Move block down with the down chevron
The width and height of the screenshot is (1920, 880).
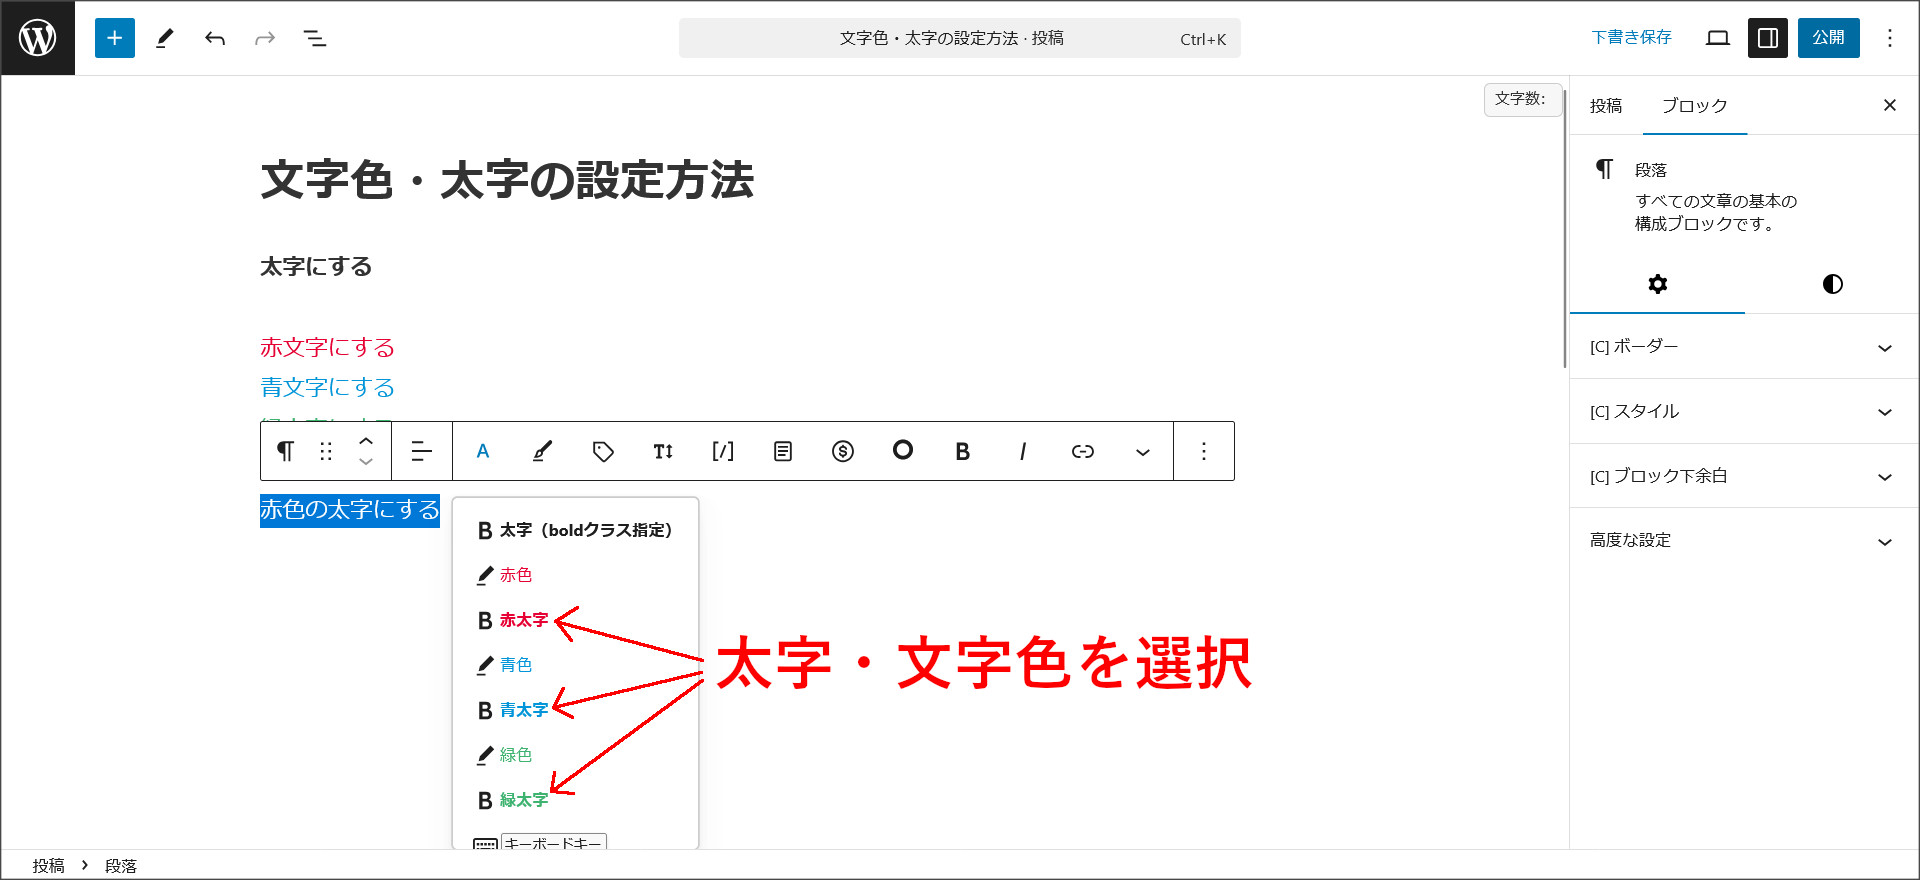tap(366, 462)
